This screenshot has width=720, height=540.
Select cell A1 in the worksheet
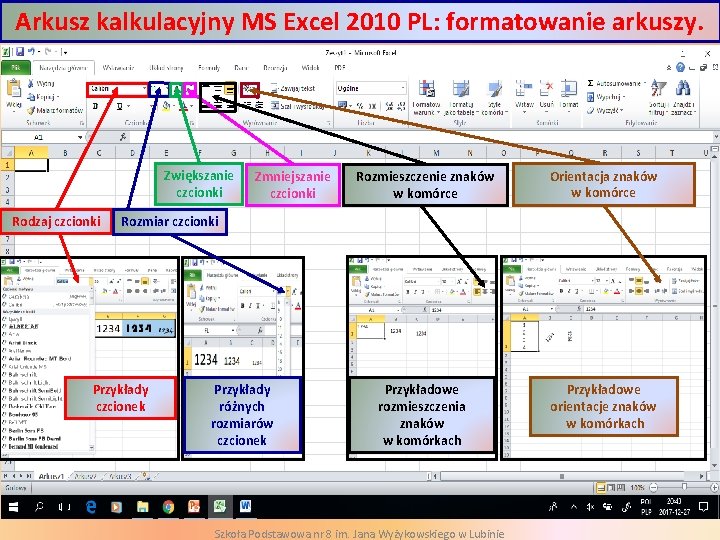pyautogui.click(x=31, y=165)
